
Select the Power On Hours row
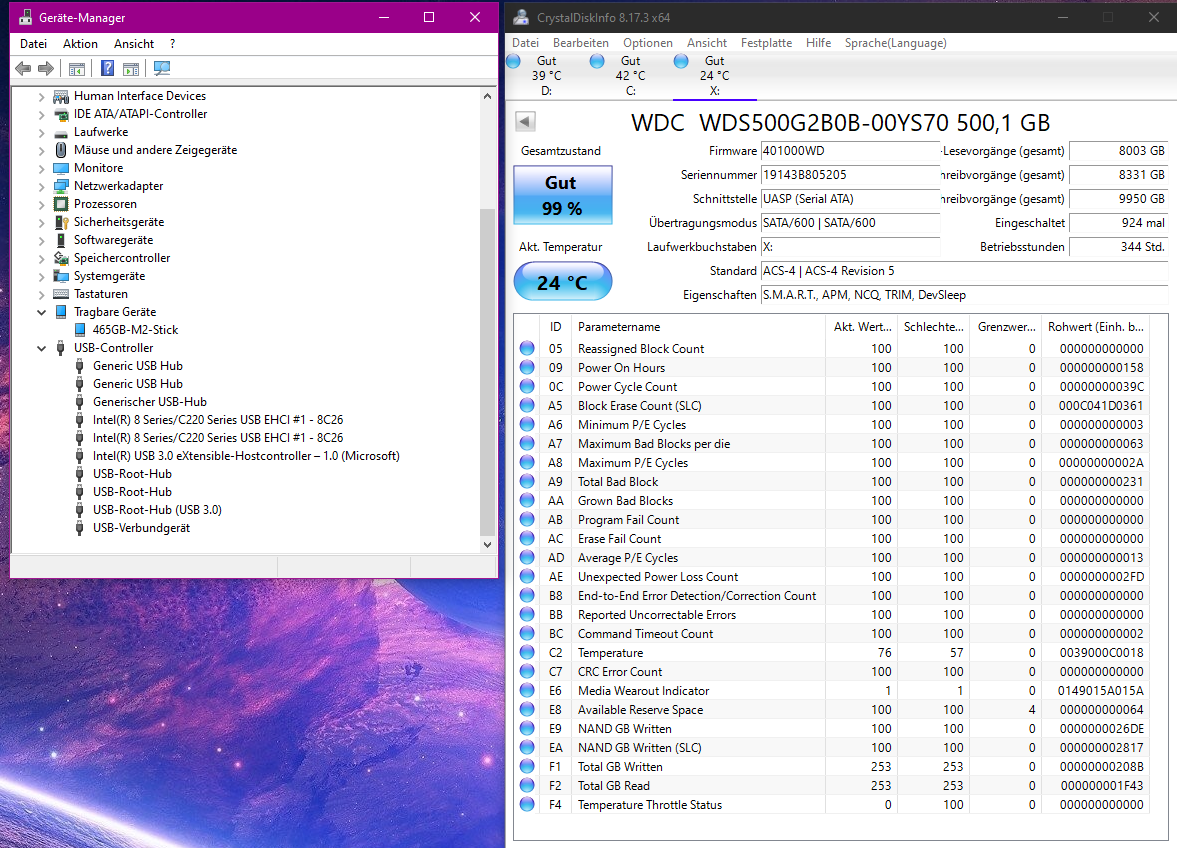831,368
